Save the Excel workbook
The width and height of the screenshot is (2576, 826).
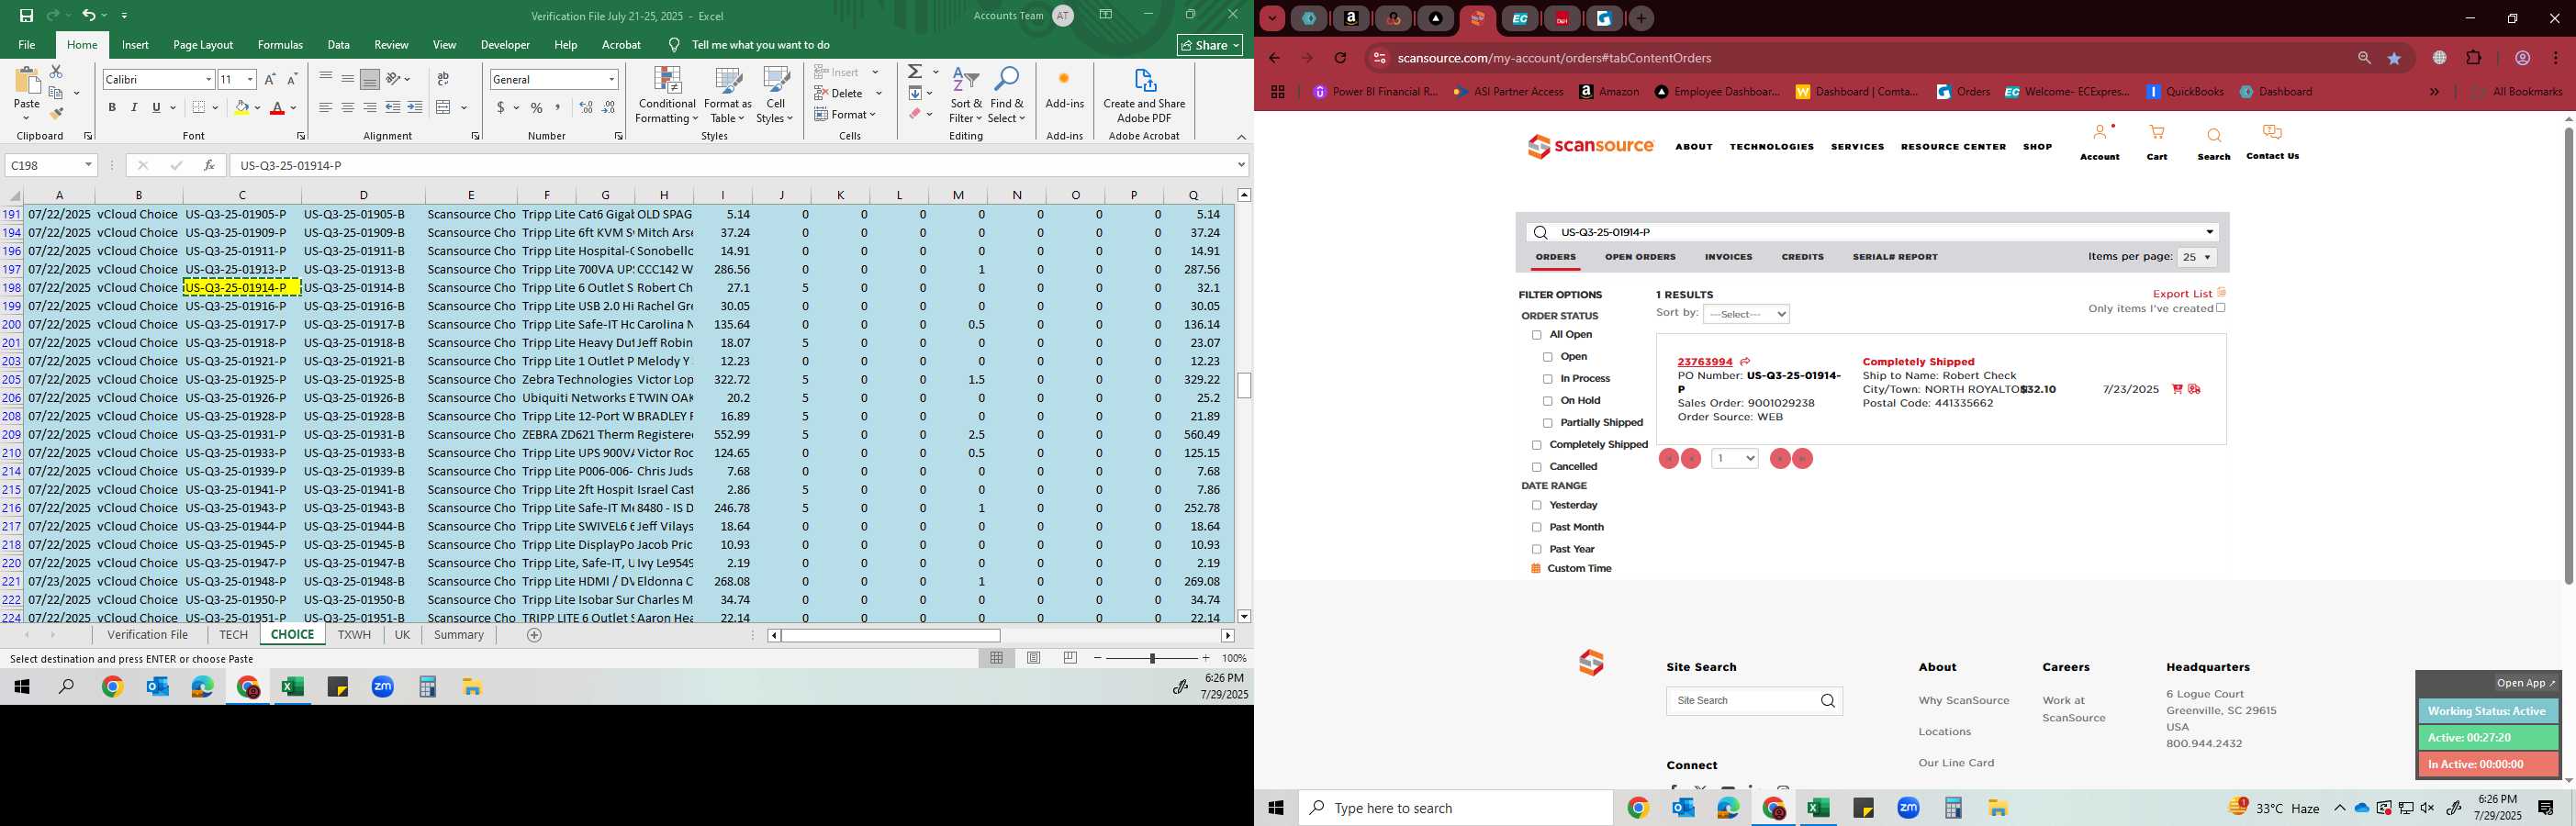26,16
